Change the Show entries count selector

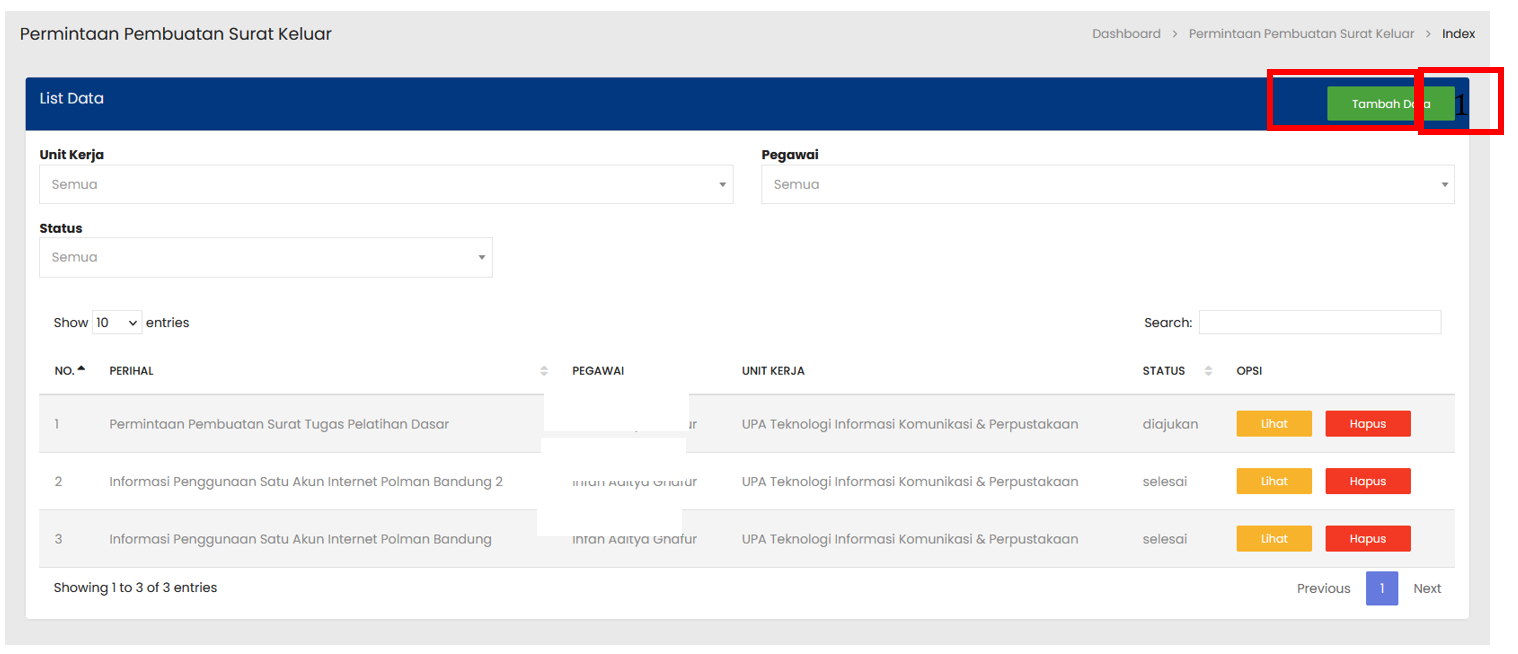click(117, 323)
